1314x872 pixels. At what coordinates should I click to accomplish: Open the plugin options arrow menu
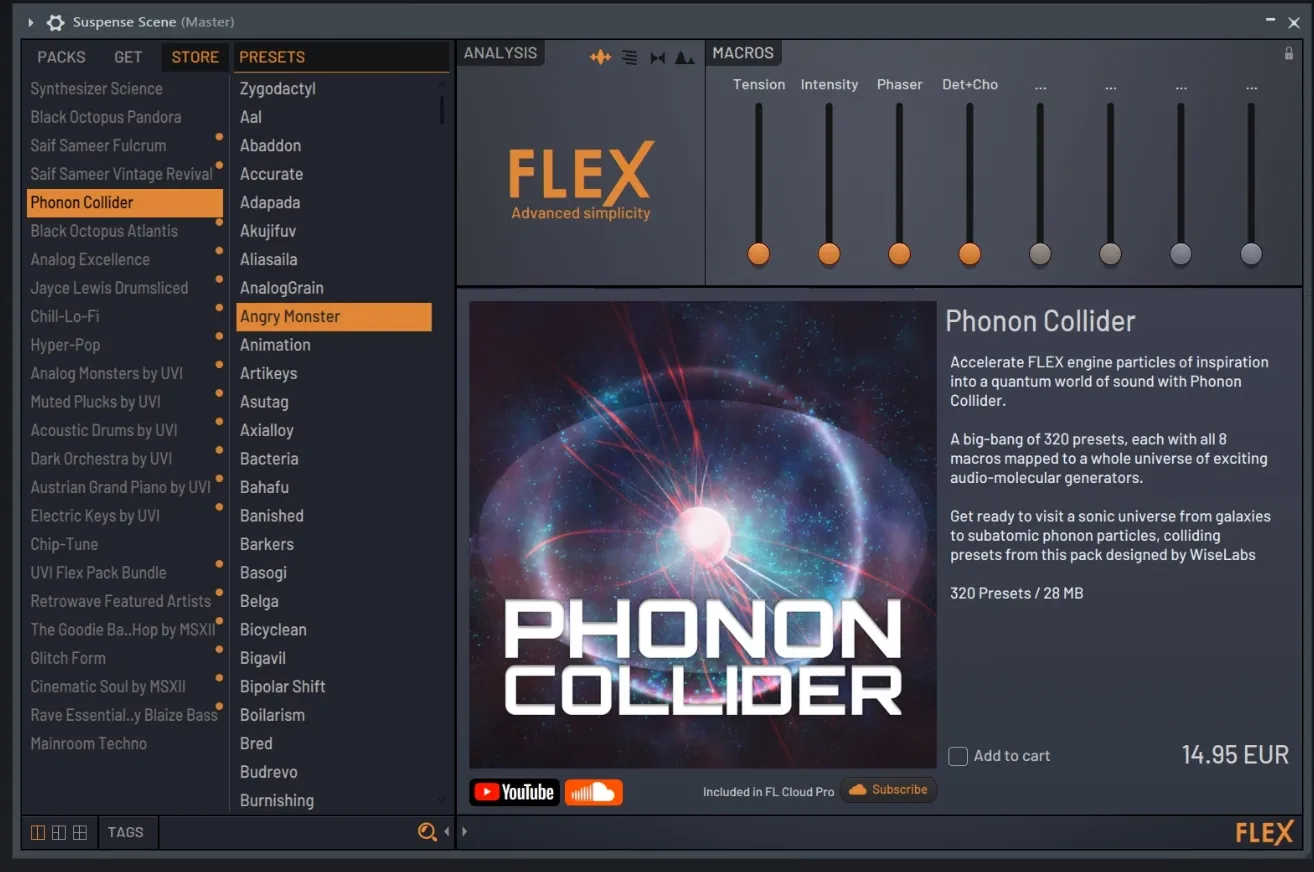tap(31, 22)
